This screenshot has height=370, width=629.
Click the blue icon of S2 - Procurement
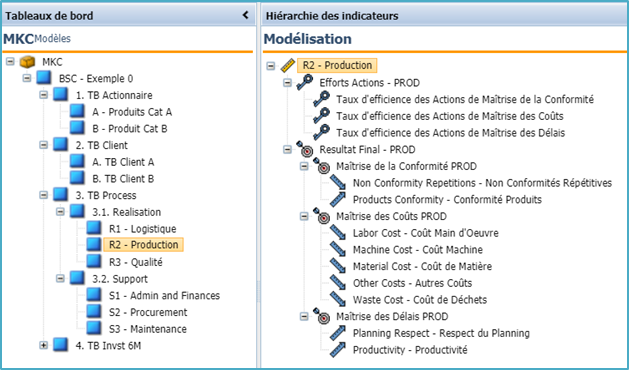[94, 311]
